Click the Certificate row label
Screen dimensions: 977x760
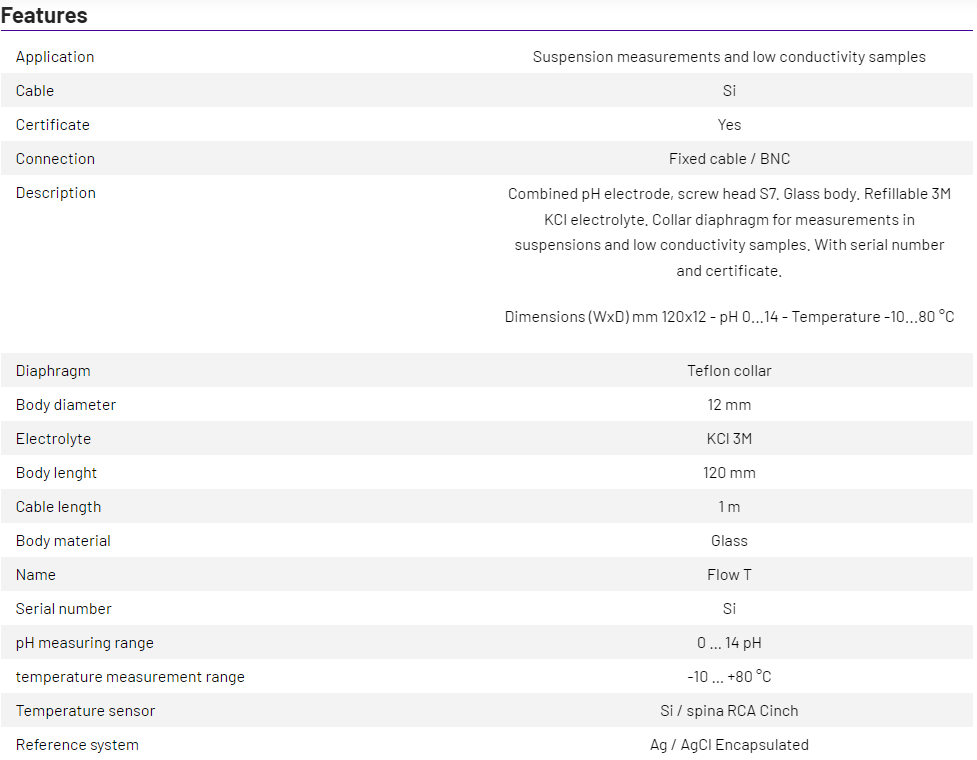click(x=53, y=125)
